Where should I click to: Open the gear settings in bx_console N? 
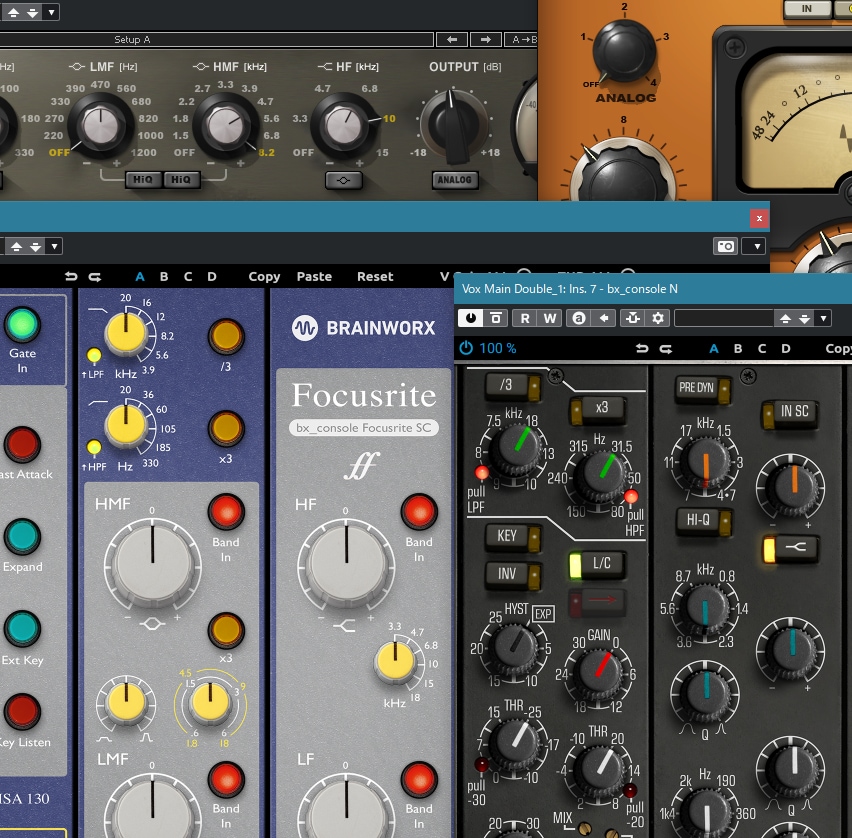tap(658, 318)
